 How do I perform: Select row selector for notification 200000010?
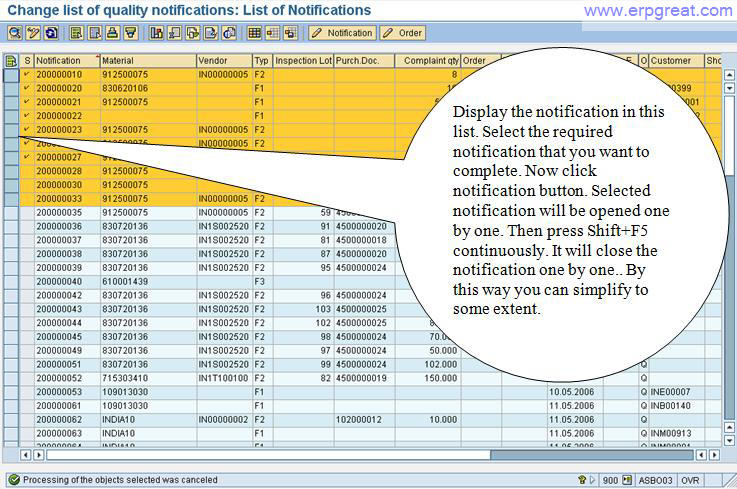coord(11,75)
